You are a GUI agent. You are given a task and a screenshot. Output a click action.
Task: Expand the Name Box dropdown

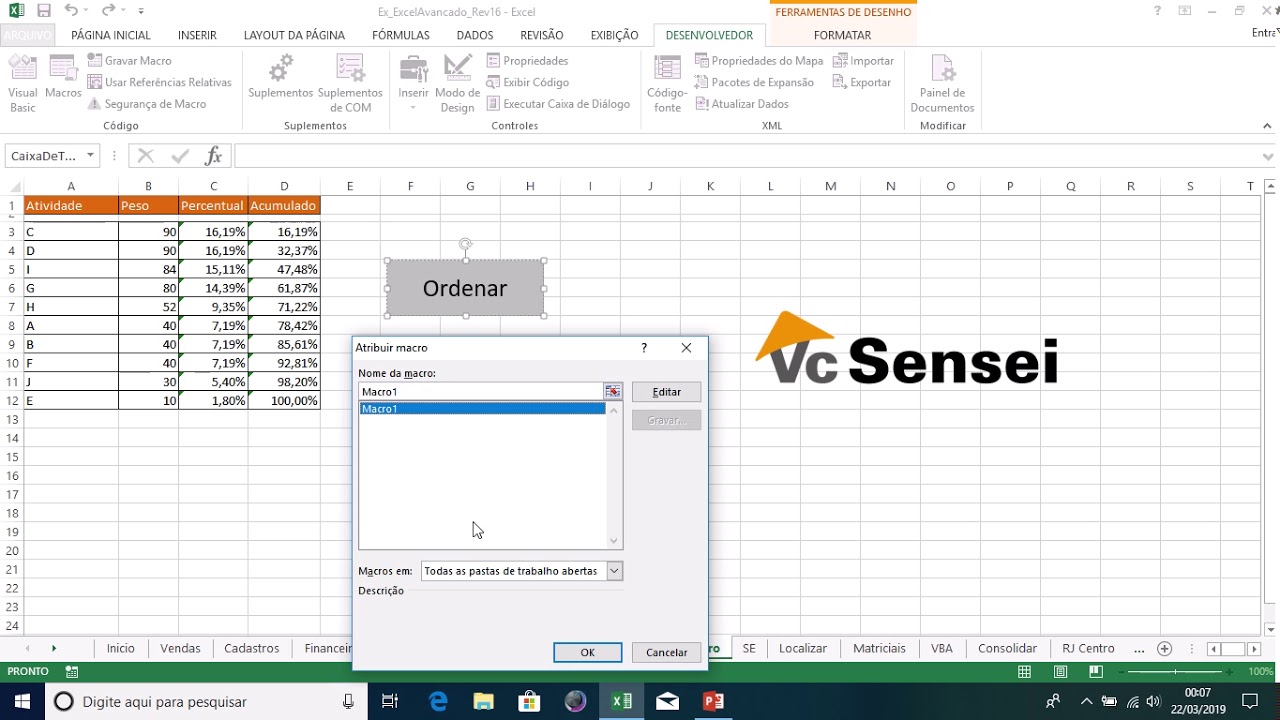pyautogui.click(x=90, y=156)
